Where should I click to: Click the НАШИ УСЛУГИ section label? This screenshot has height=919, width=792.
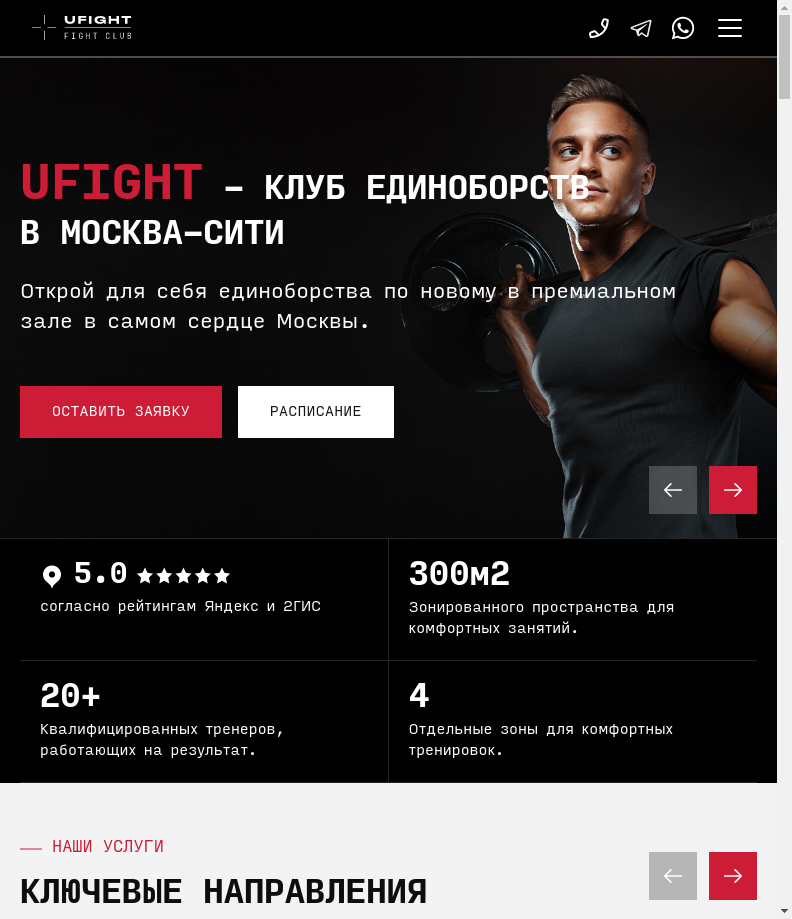coord(108,846)
